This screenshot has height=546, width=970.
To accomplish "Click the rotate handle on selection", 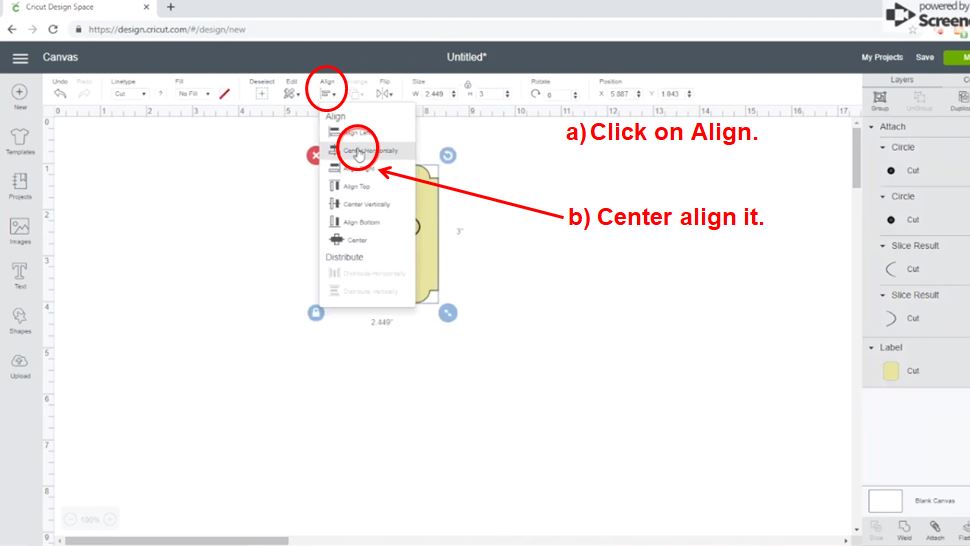I will click(x=448, y=155).
